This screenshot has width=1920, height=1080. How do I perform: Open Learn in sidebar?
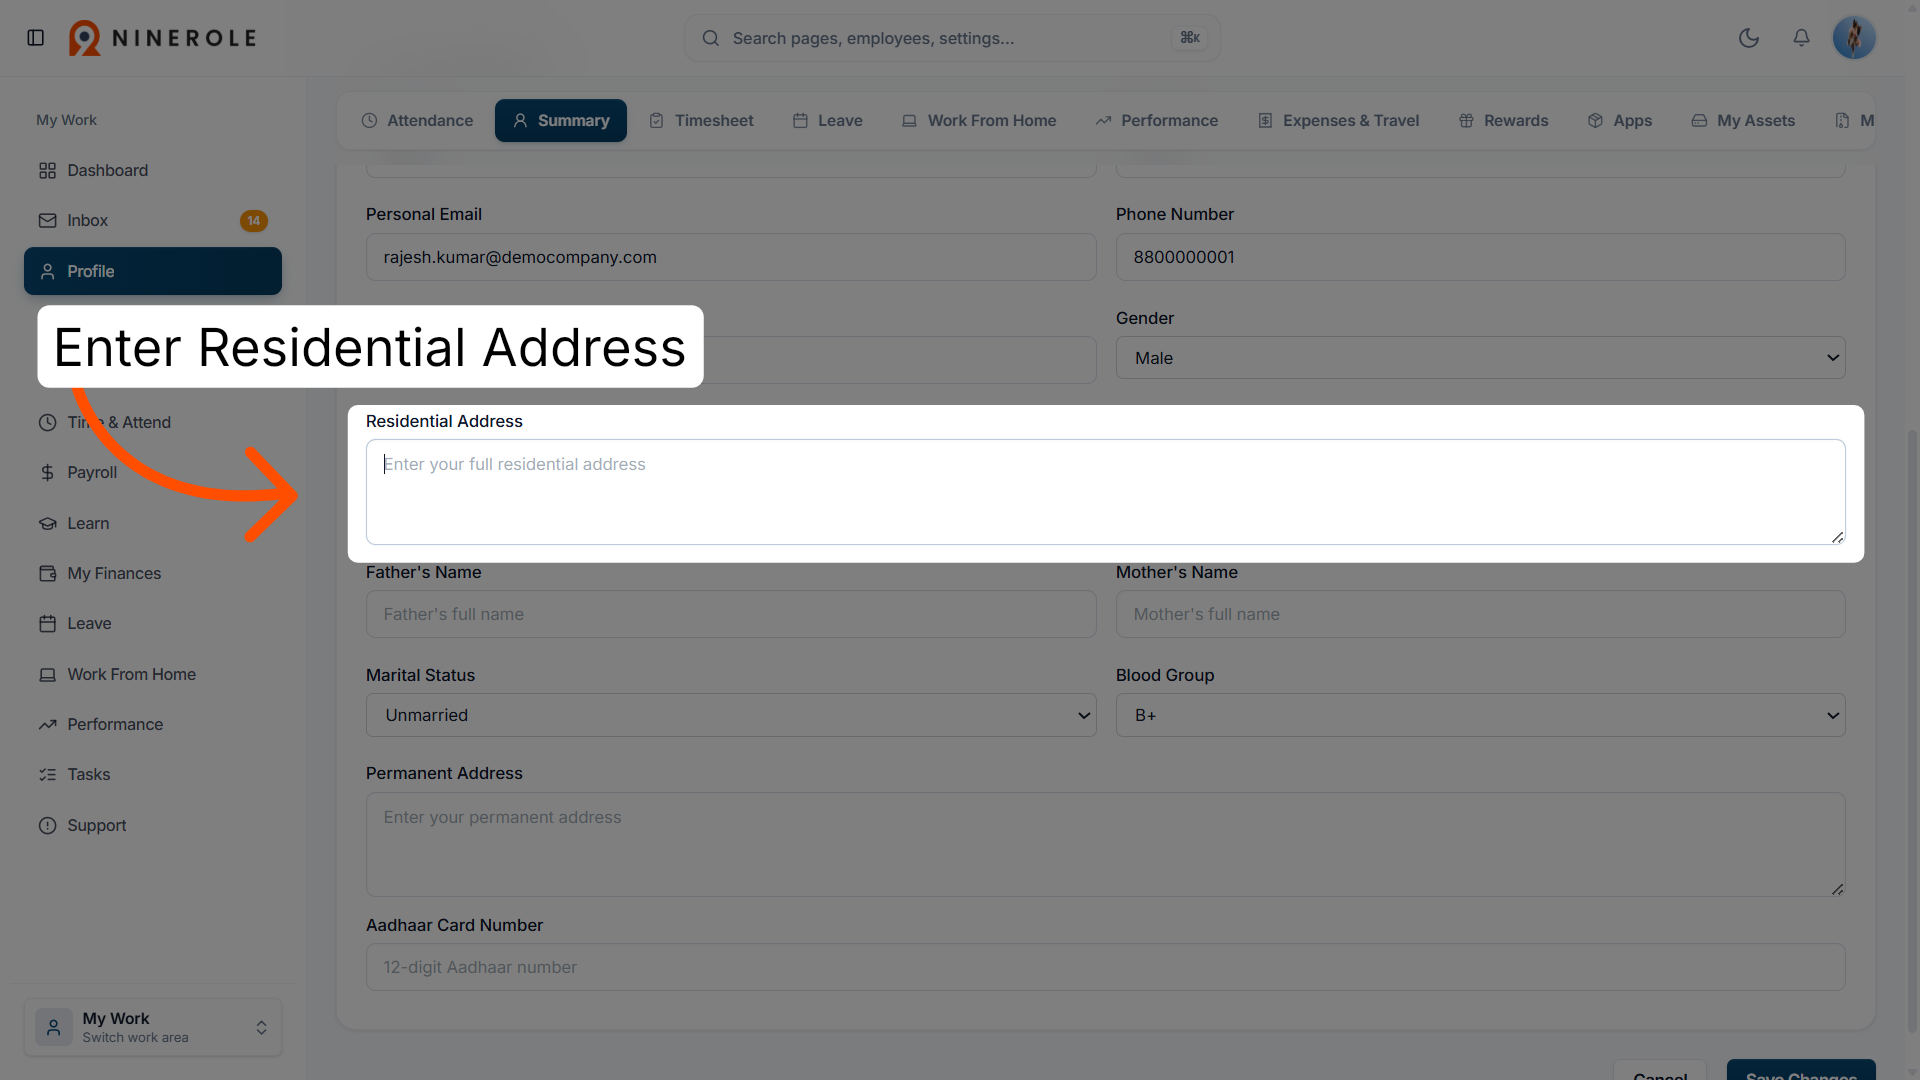click(153, 523)
